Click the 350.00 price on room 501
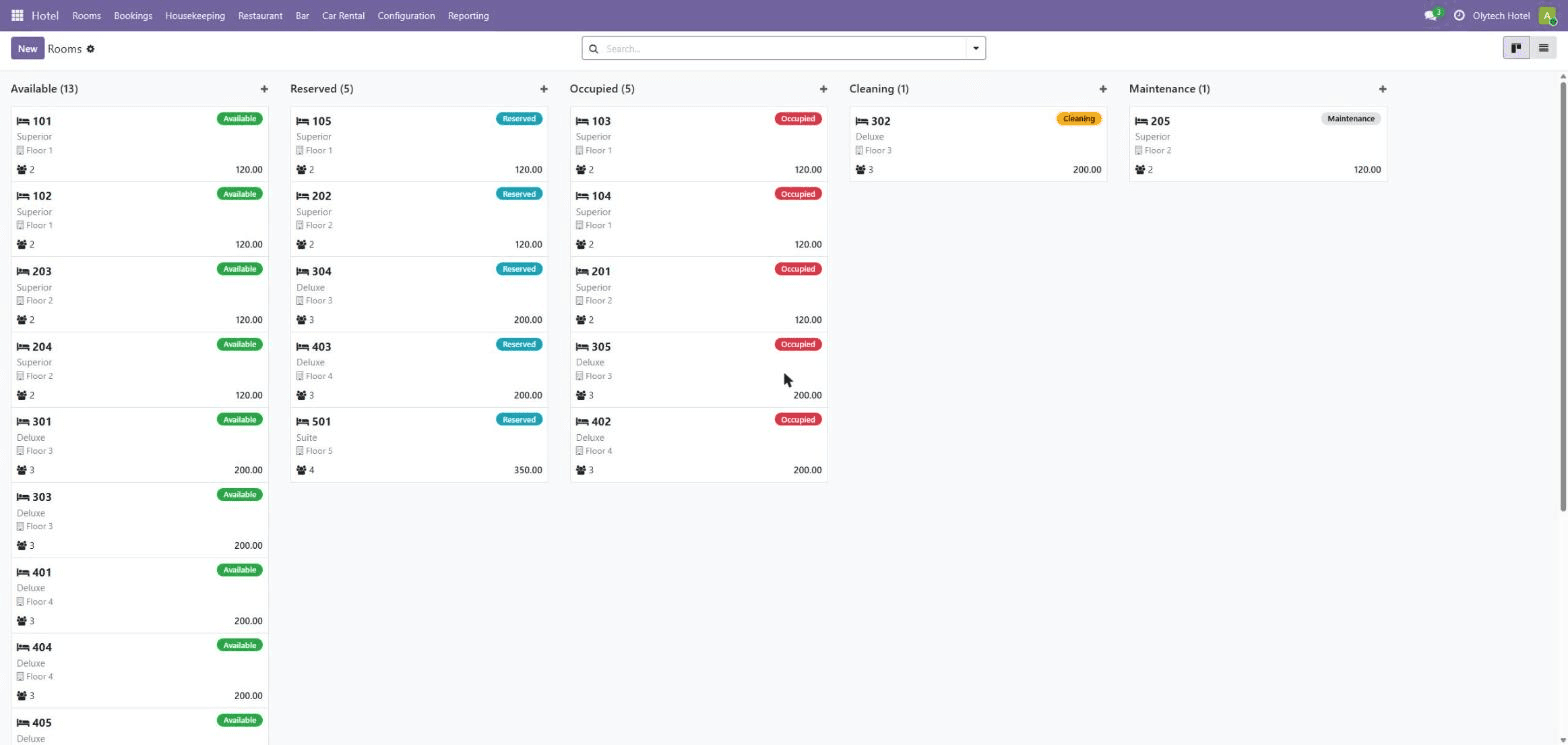 (528, 471)
